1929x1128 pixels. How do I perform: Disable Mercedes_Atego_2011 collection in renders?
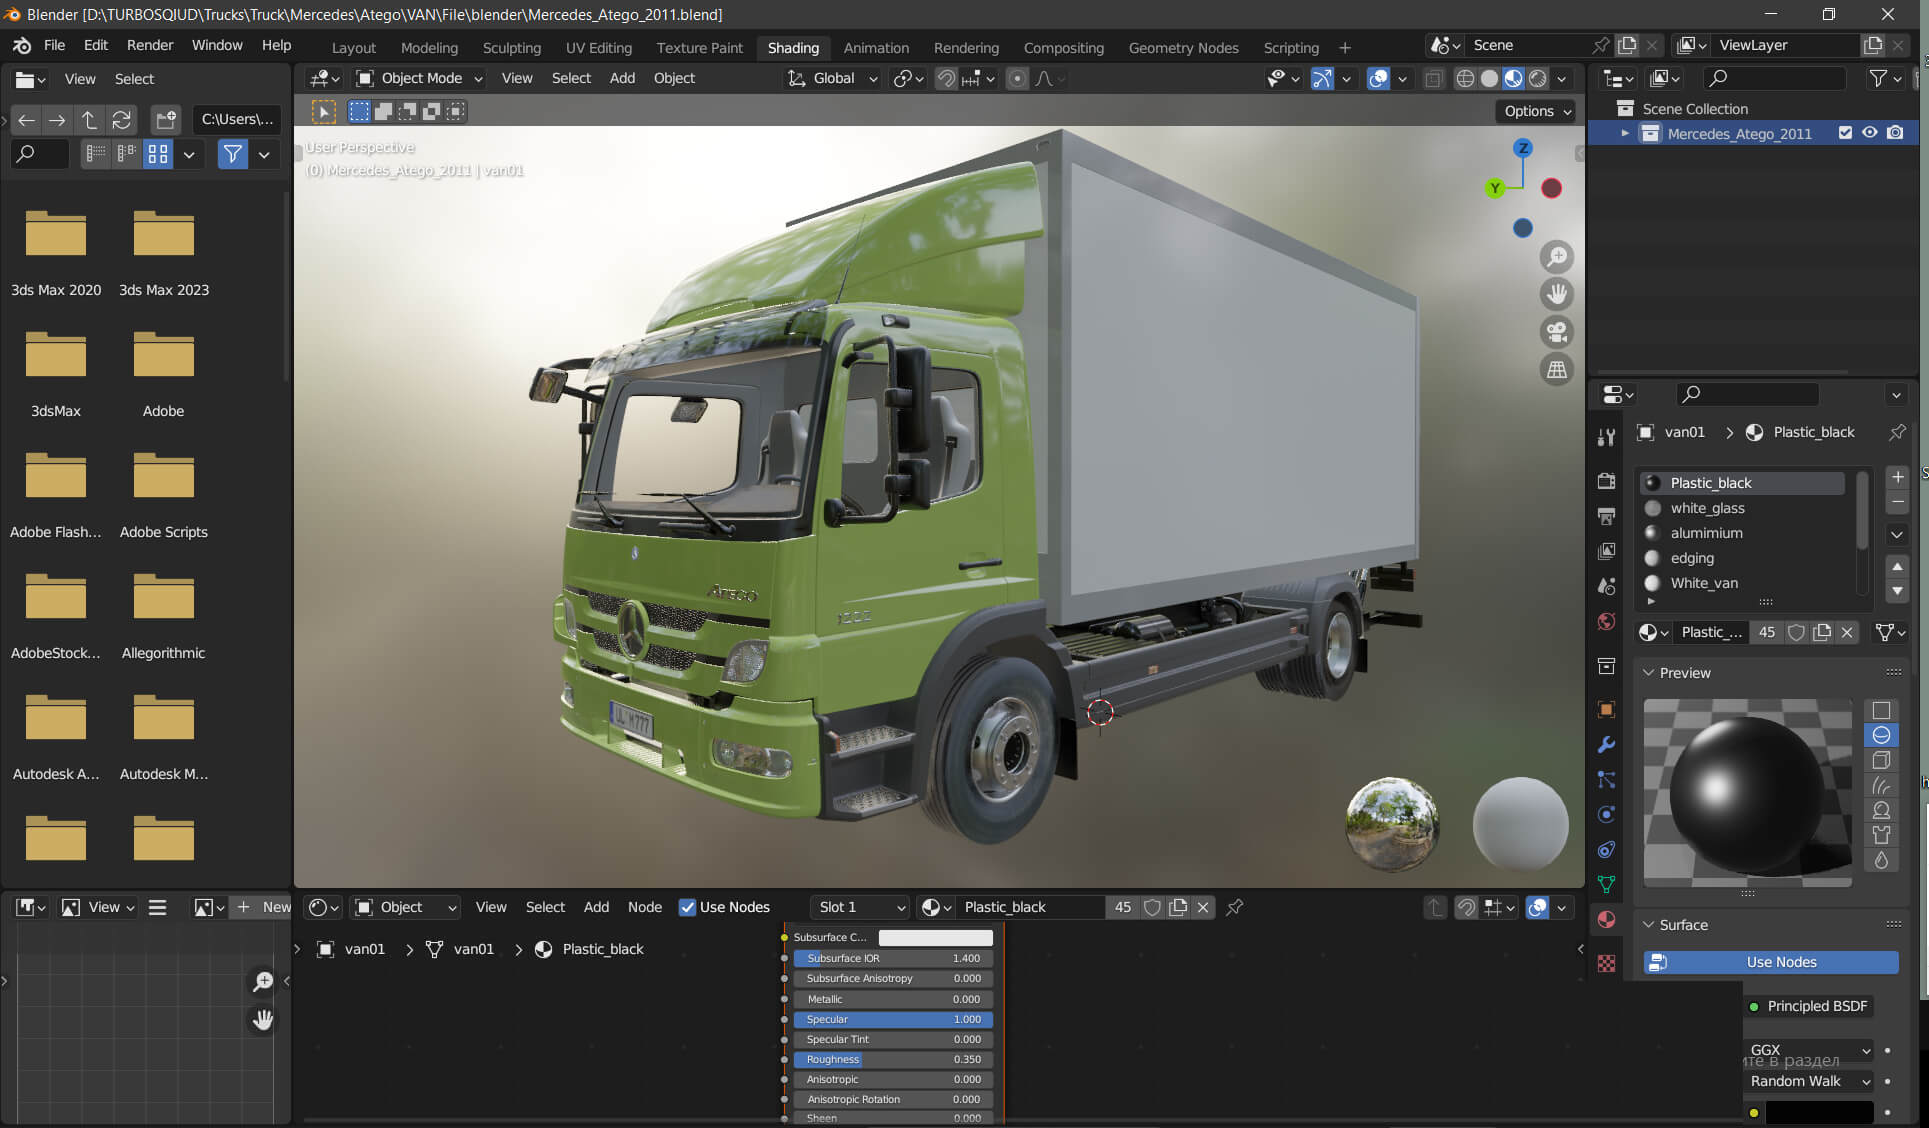pos(1895,133)
